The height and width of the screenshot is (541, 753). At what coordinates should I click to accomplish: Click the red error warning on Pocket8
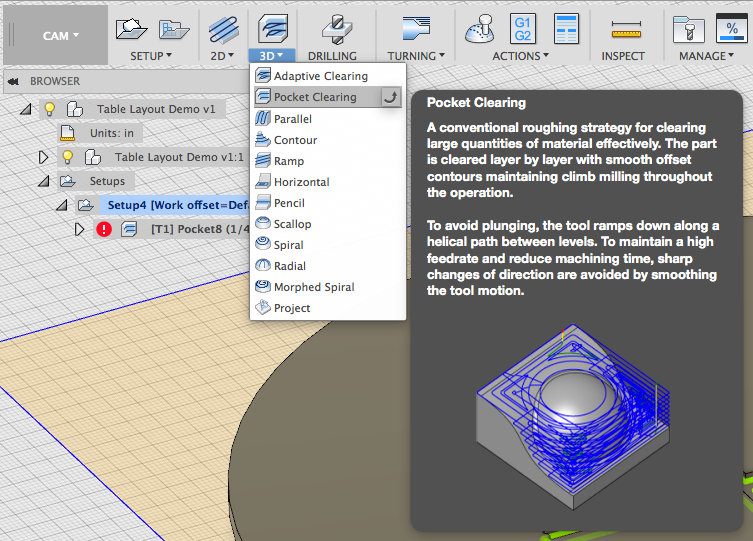click(x=104, y=229)
